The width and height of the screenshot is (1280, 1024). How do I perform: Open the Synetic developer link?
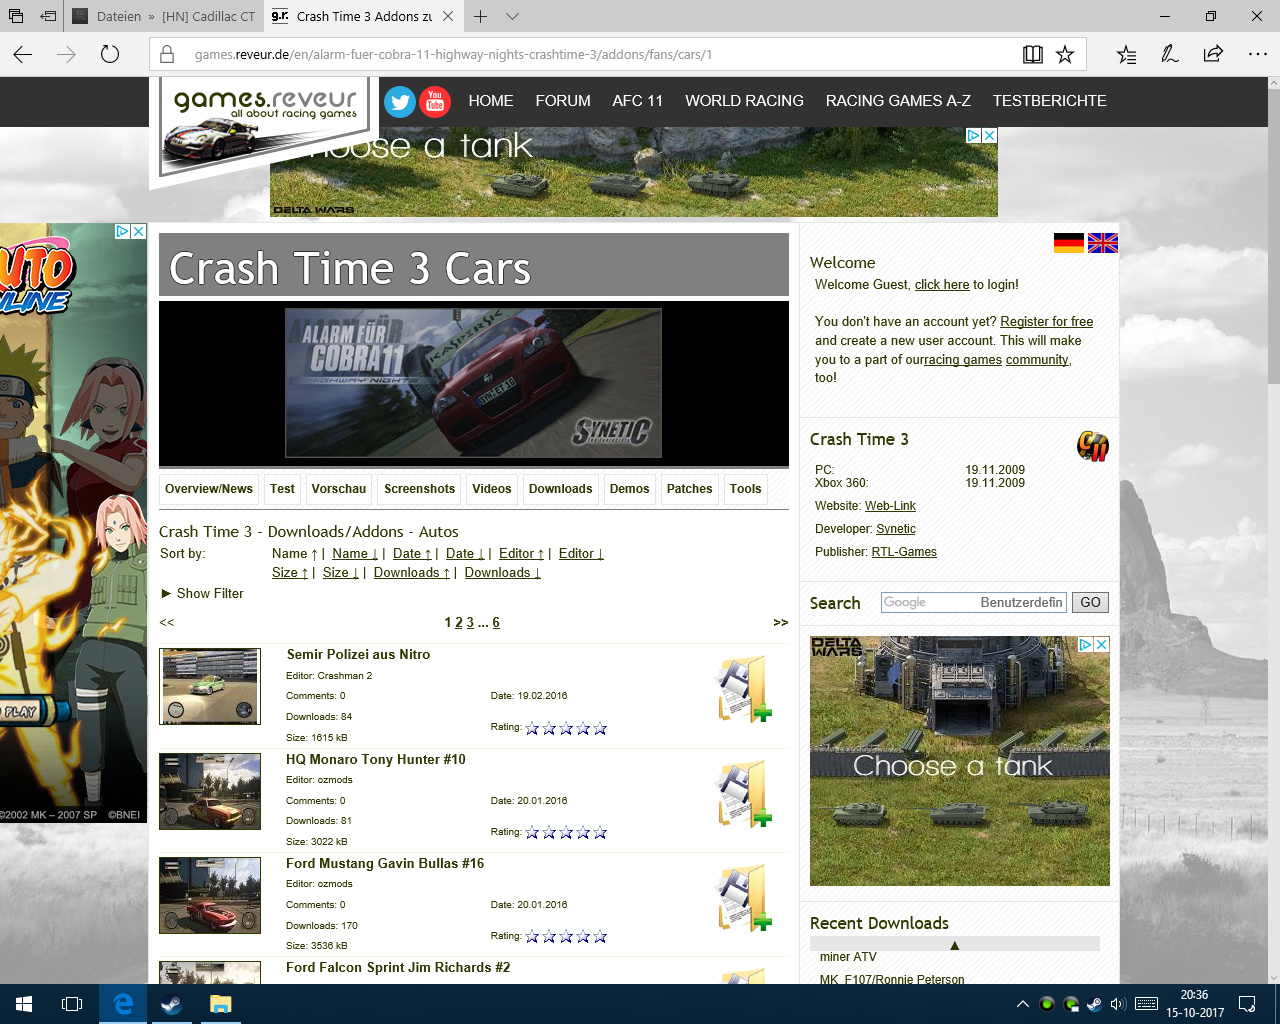pyautogui.click(x=896, y=529)
